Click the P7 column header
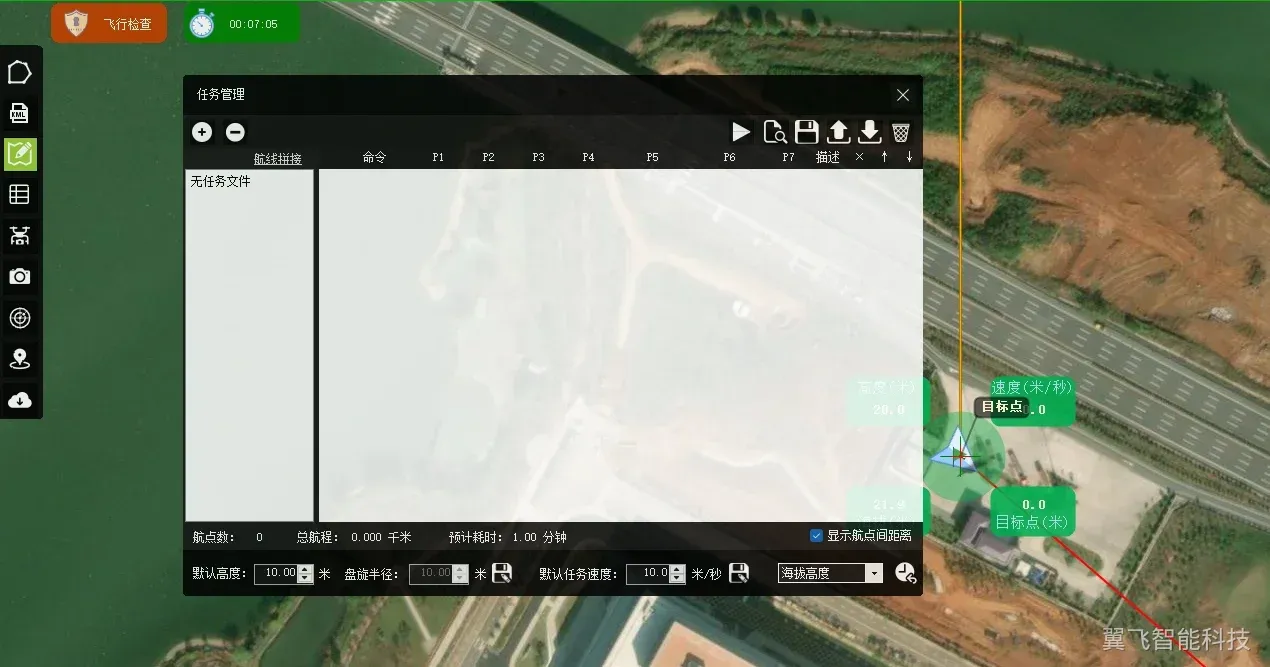This screenshot has height=667, width=1270. click(x=788, y=157)
